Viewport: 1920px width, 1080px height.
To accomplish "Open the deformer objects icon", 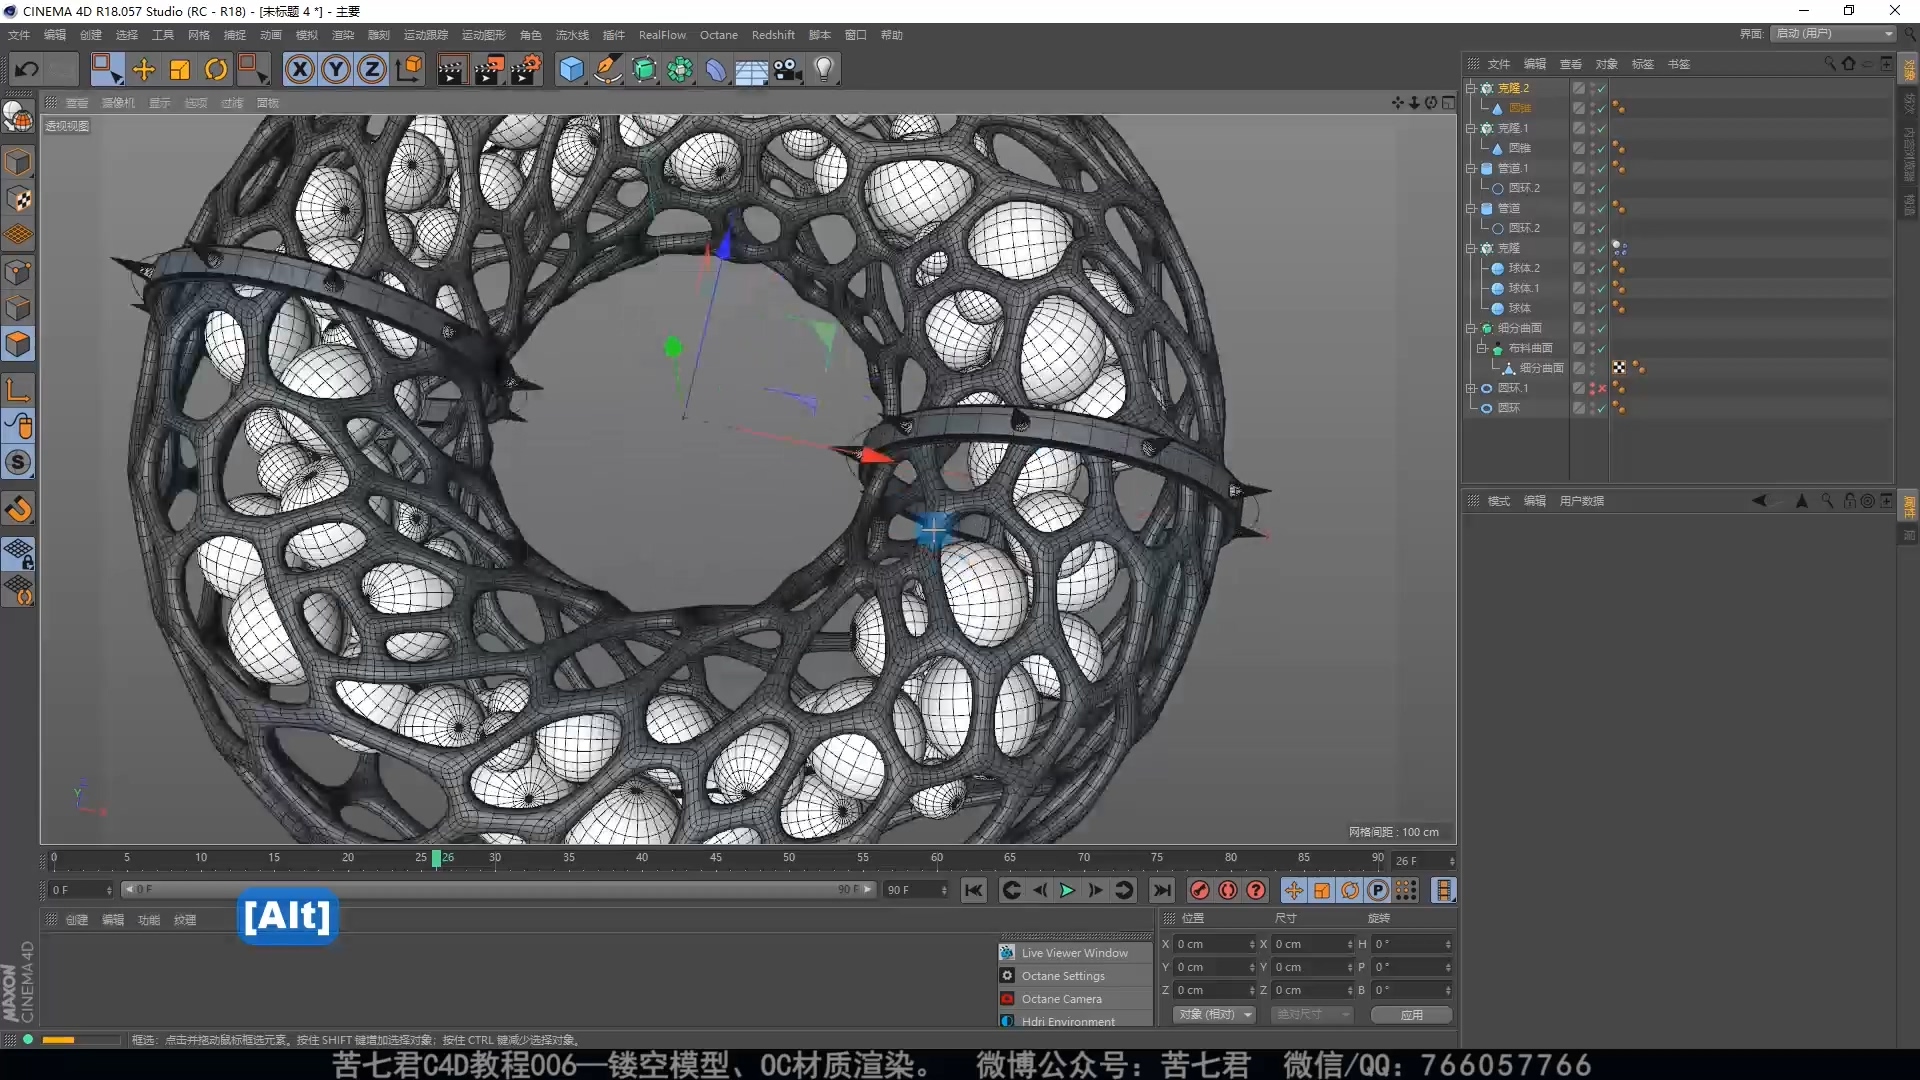I will (x=716, y=69).
